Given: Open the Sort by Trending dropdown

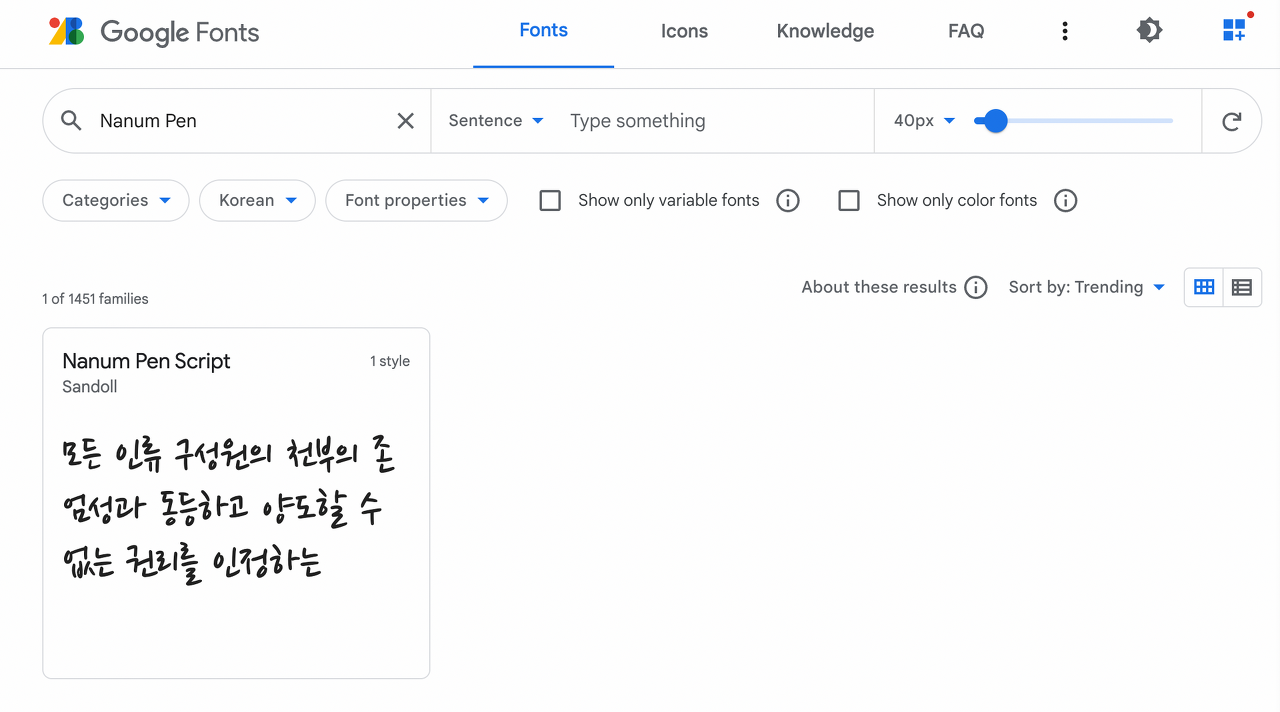Looking at the screenshot, I should pos(1087,287).
